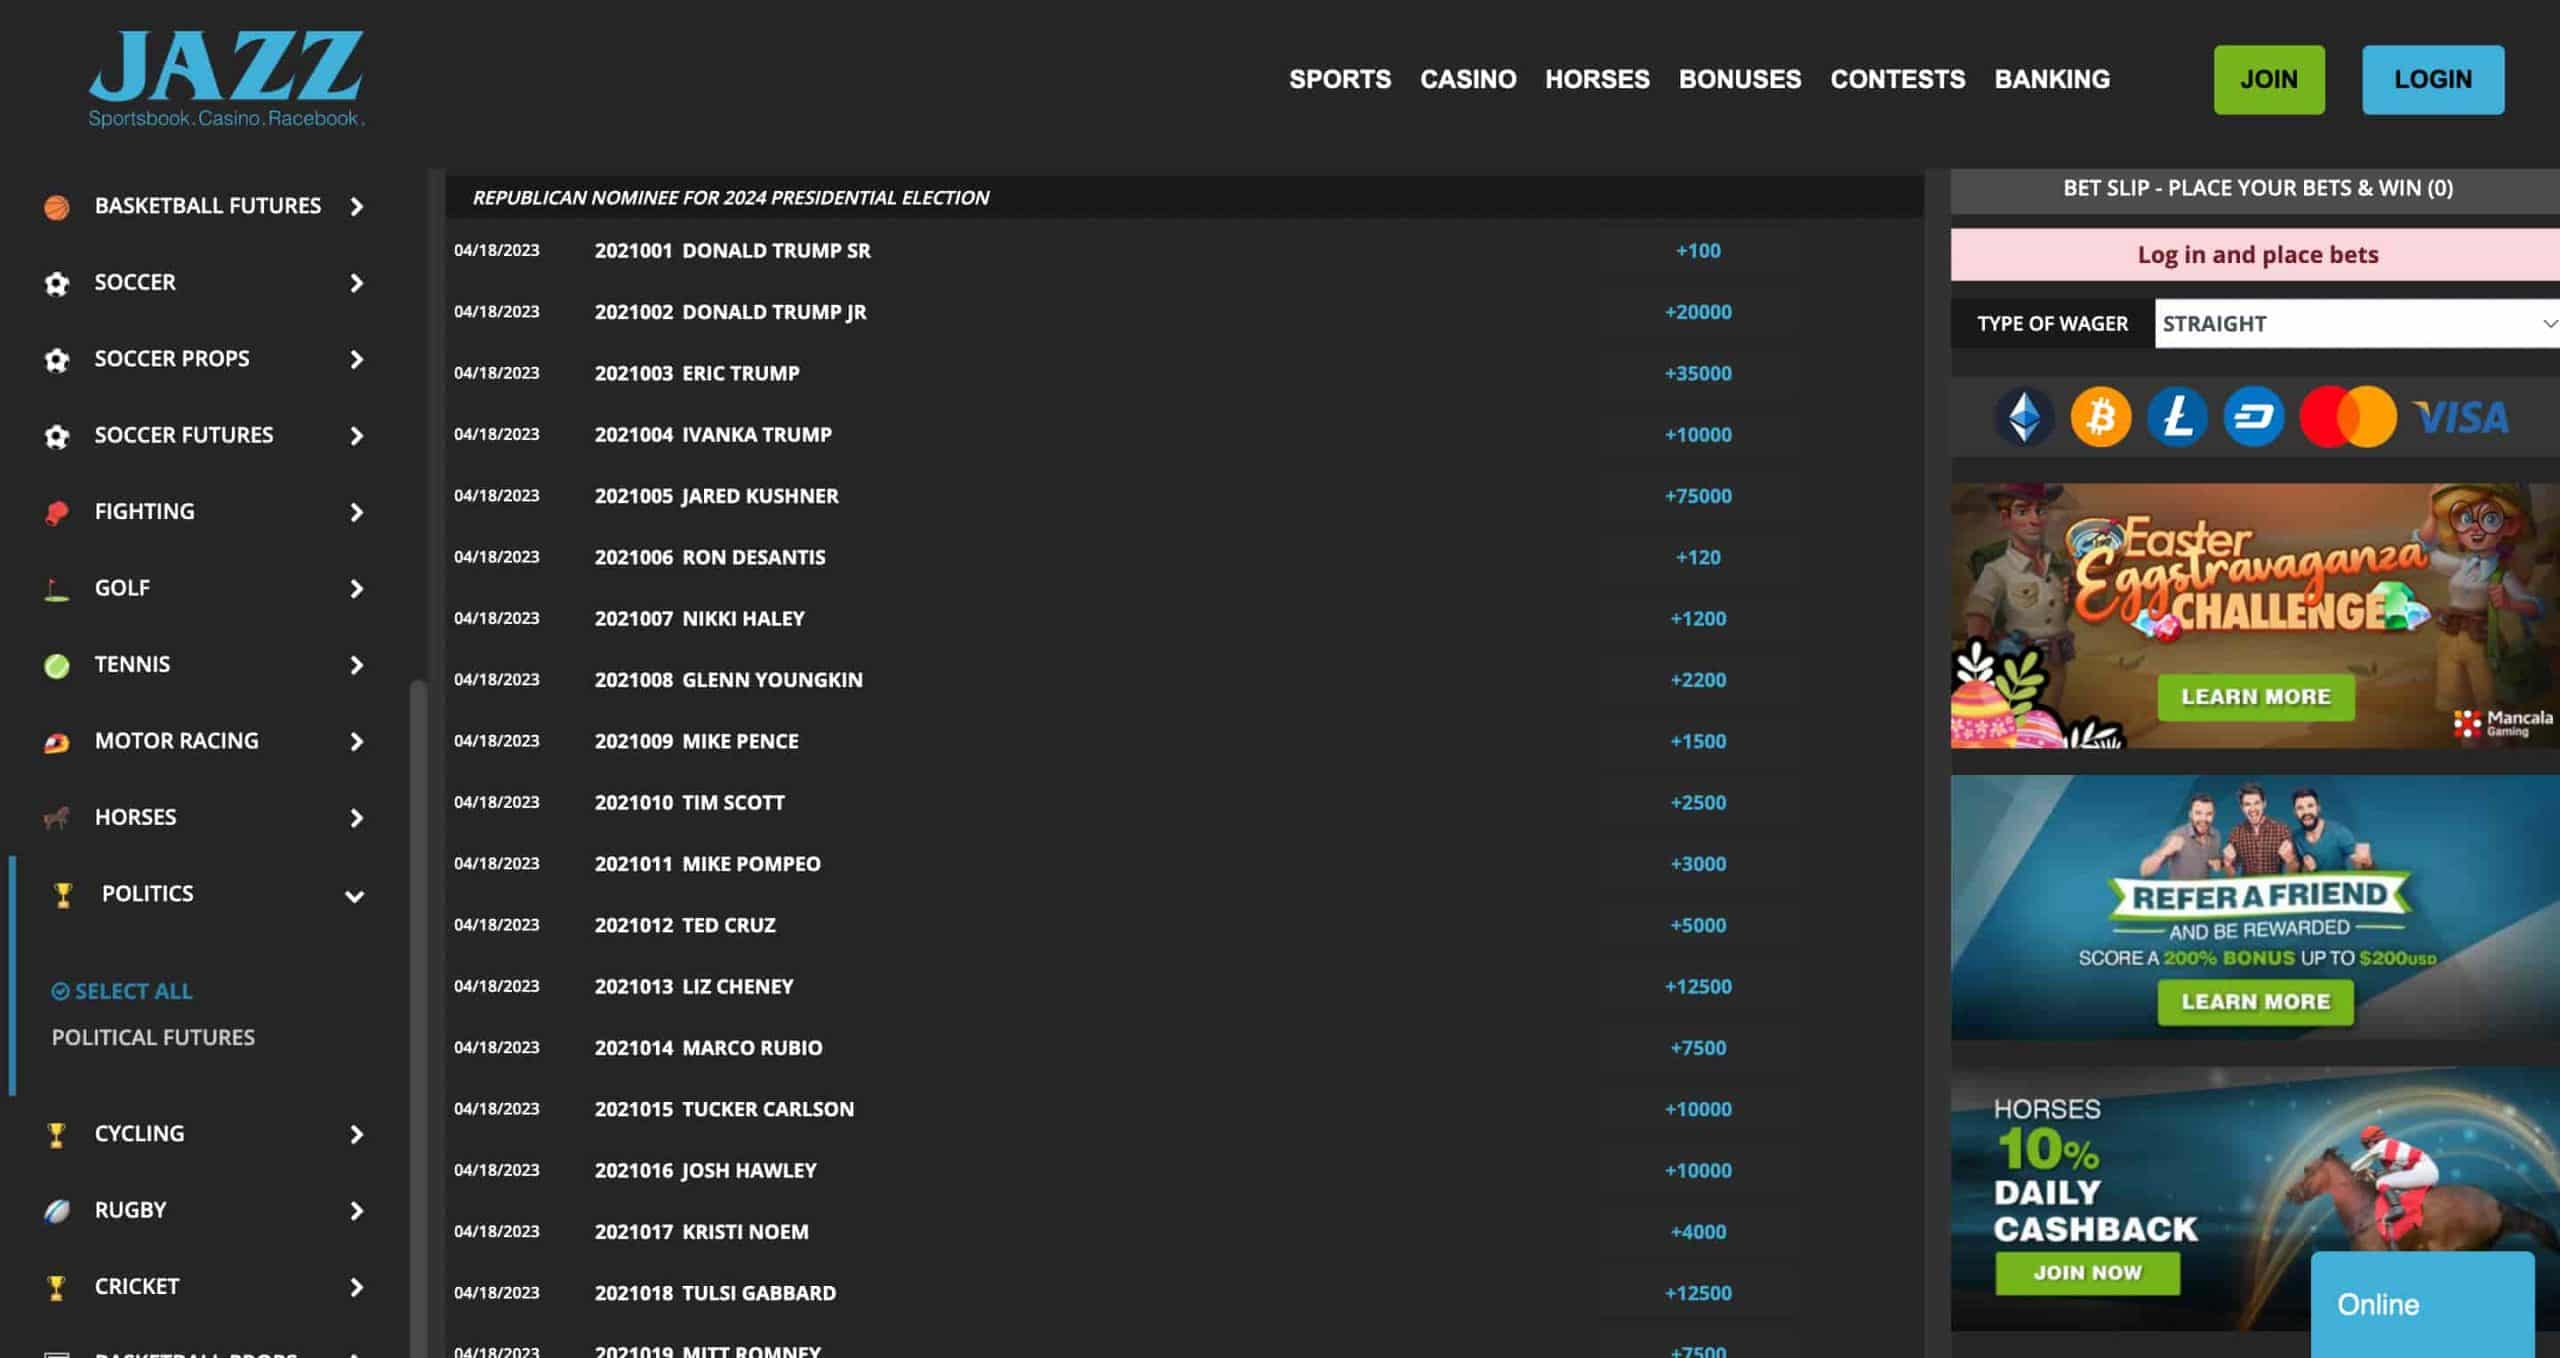The image size is (2560, 1358).
Task: Expand the Fighting category arrow
Action: click(x=357, y=513)
